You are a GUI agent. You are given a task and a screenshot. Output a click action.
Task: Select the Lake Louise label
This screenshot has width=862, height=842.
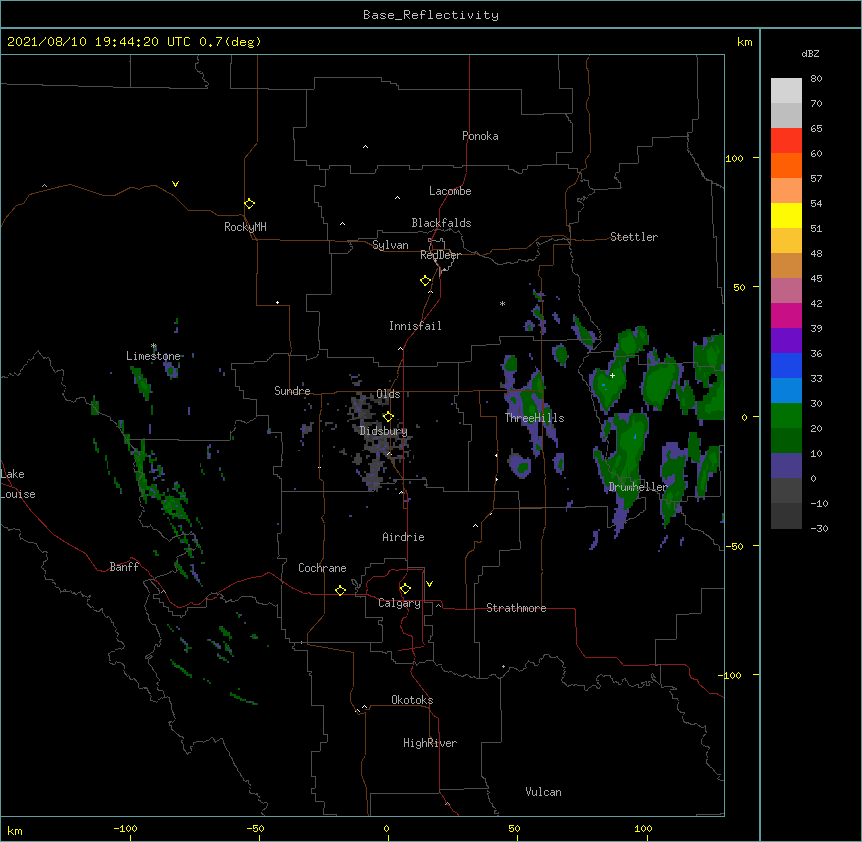(x=18, y=484)
